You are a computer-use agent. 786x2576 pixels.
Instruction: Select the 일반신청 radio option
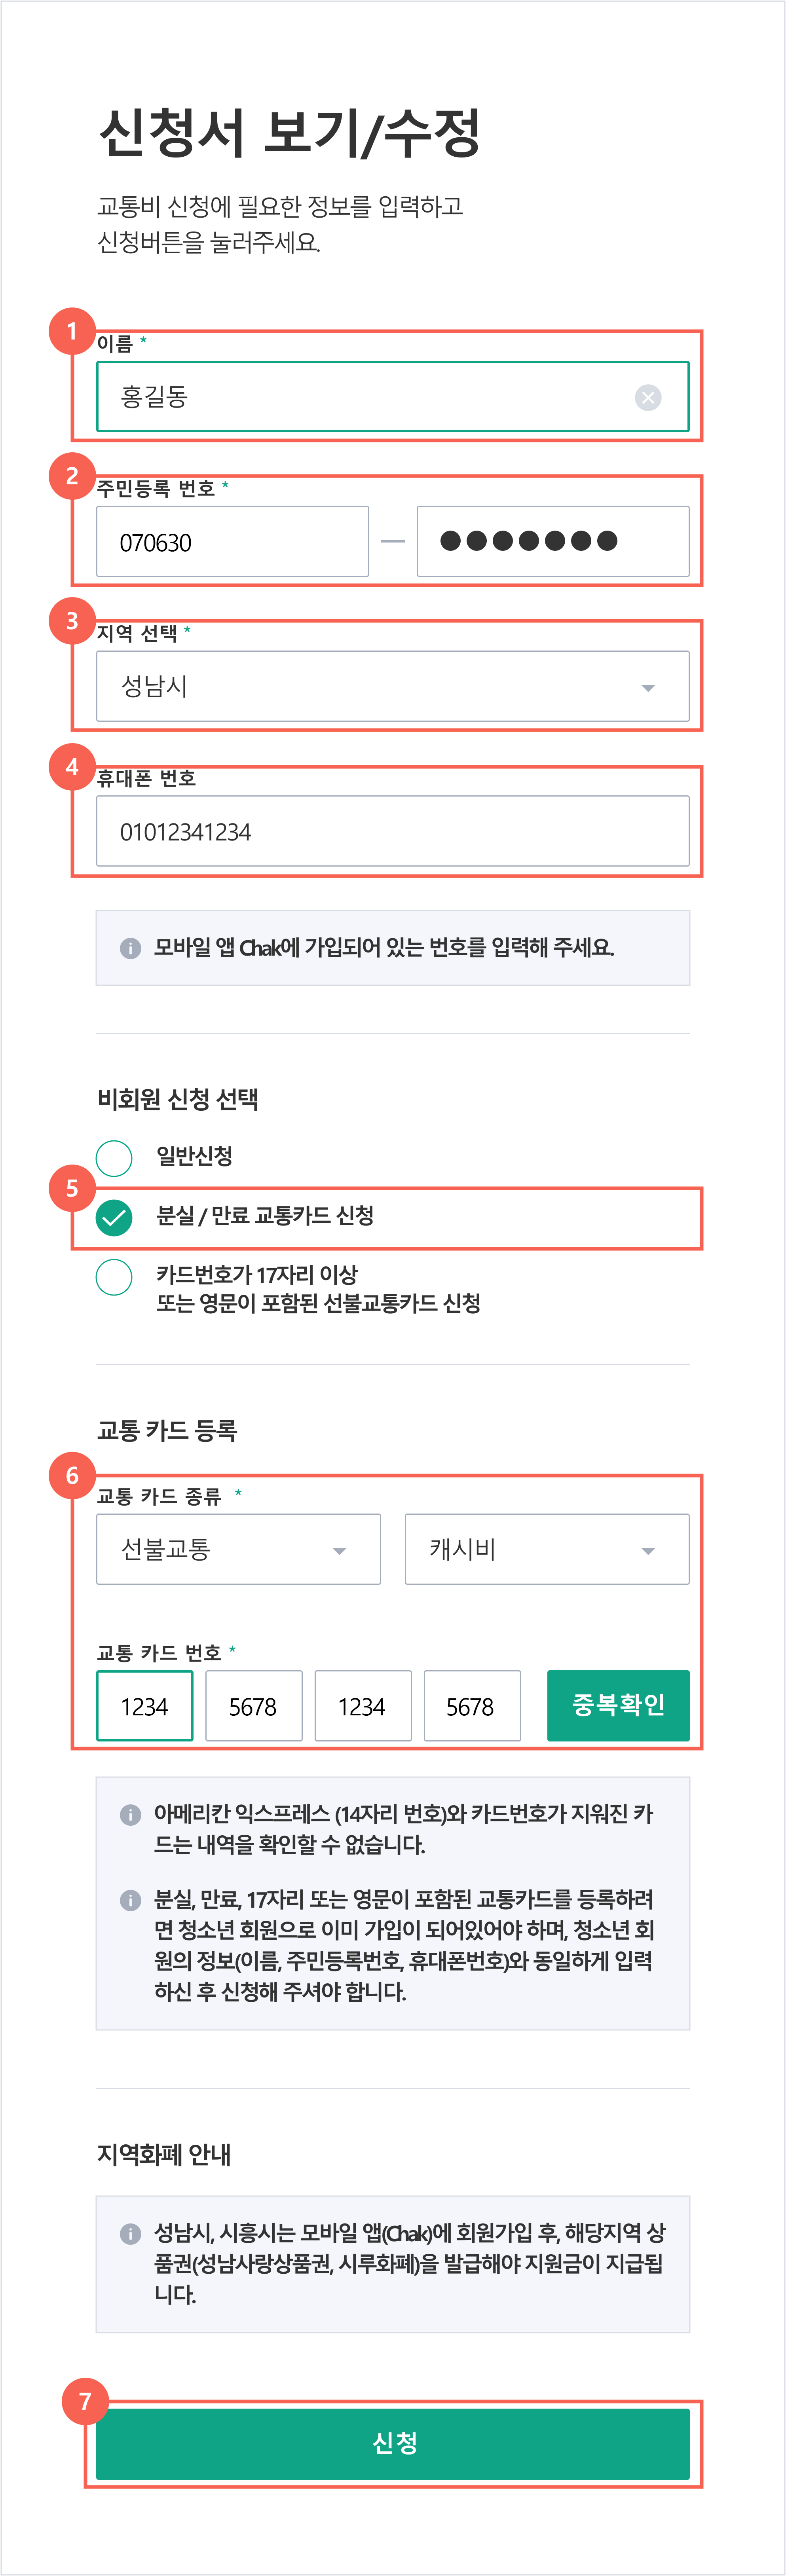tap(114, 1158)
